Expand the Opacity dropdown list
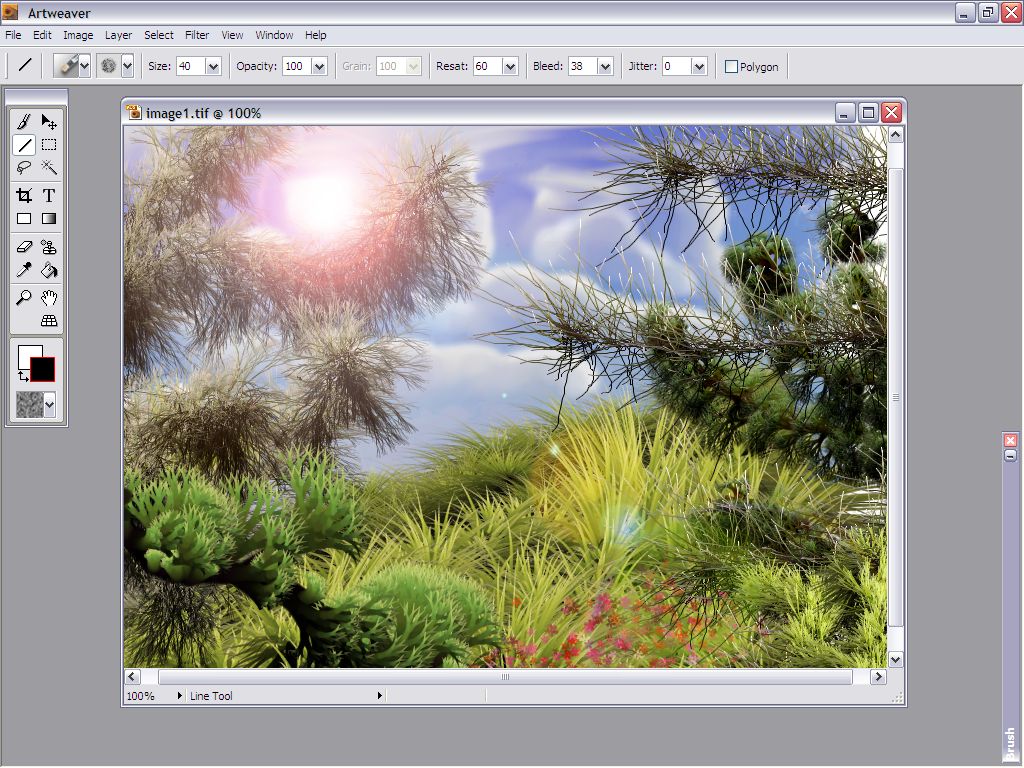Screen dimensions: 1024x768 319,67
